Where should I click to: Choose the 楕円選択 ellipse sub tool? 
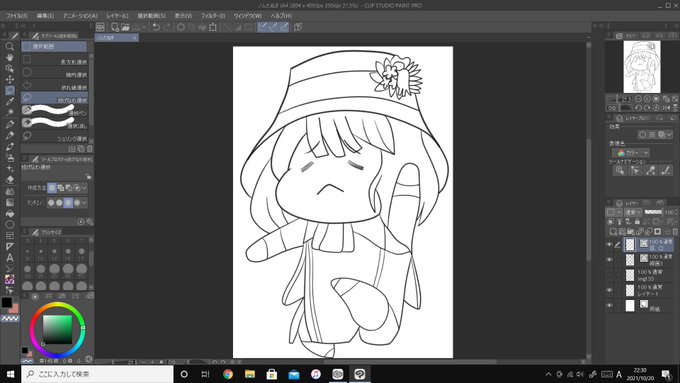pos(55,73)
